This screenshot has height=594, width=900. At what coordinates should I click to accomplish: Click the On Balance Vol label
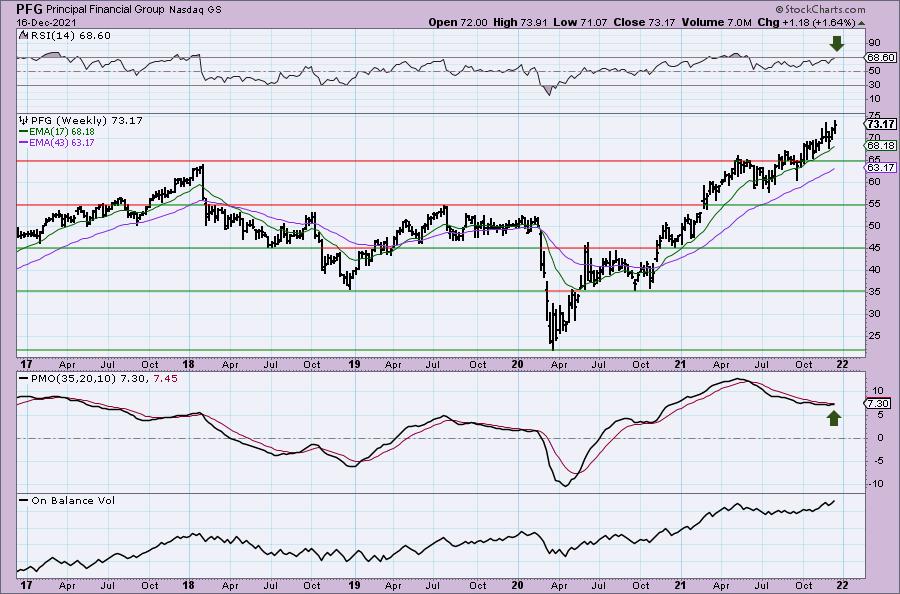(73, 500)
